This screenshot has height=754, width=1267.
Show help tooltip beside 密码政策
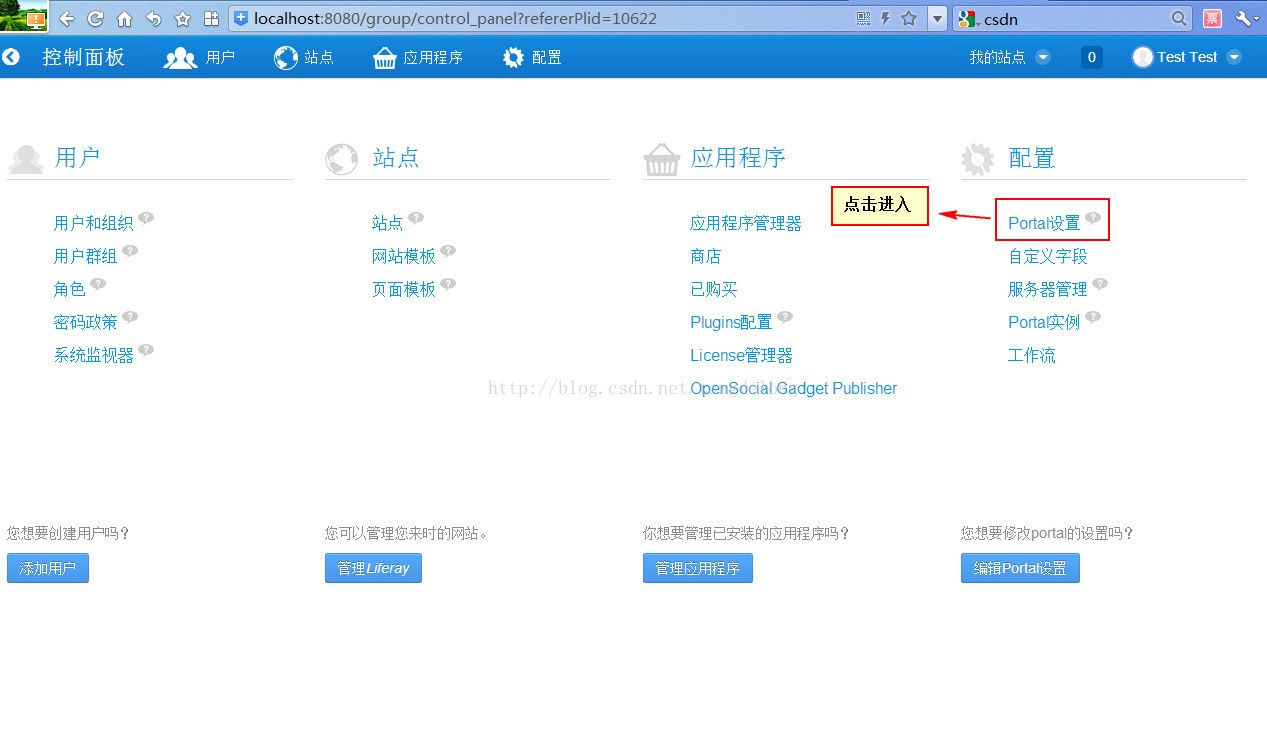click(x=130, y=316)
